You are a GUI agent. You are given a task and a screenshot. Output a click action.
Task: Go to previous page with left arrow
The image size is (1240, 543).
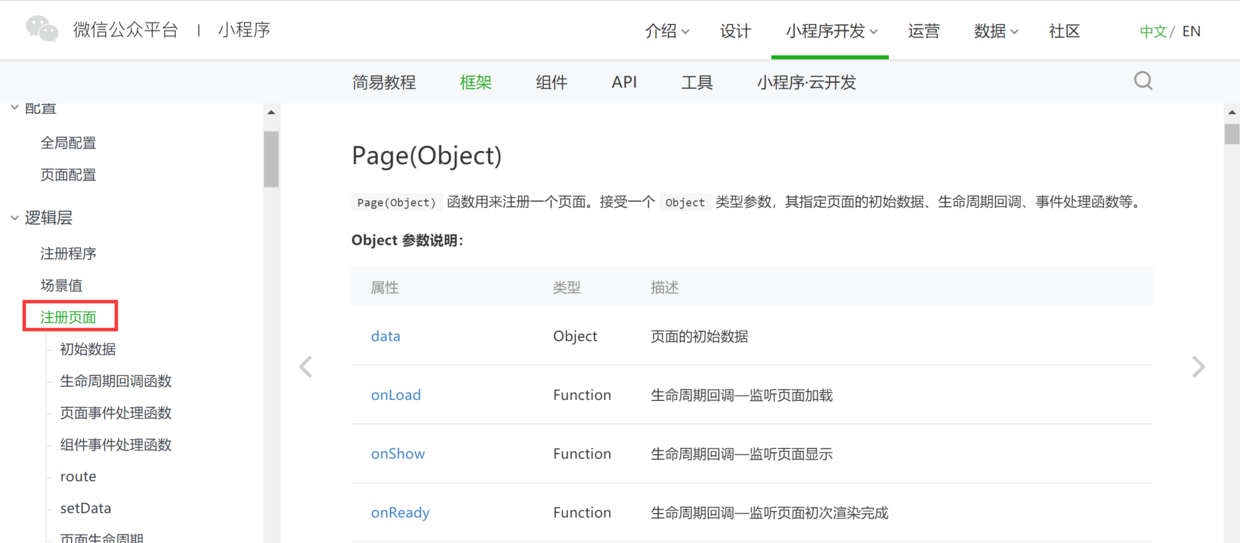coord(306,367)
